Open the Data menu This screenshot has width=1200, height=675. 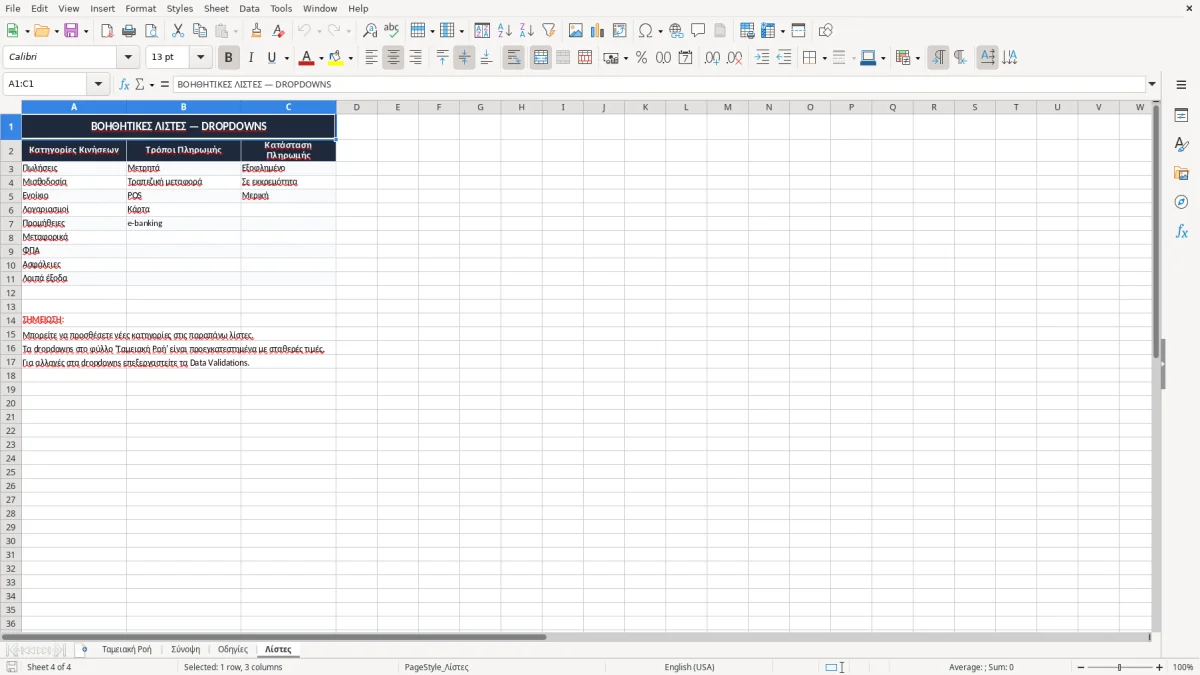click(x=249, y=8)
